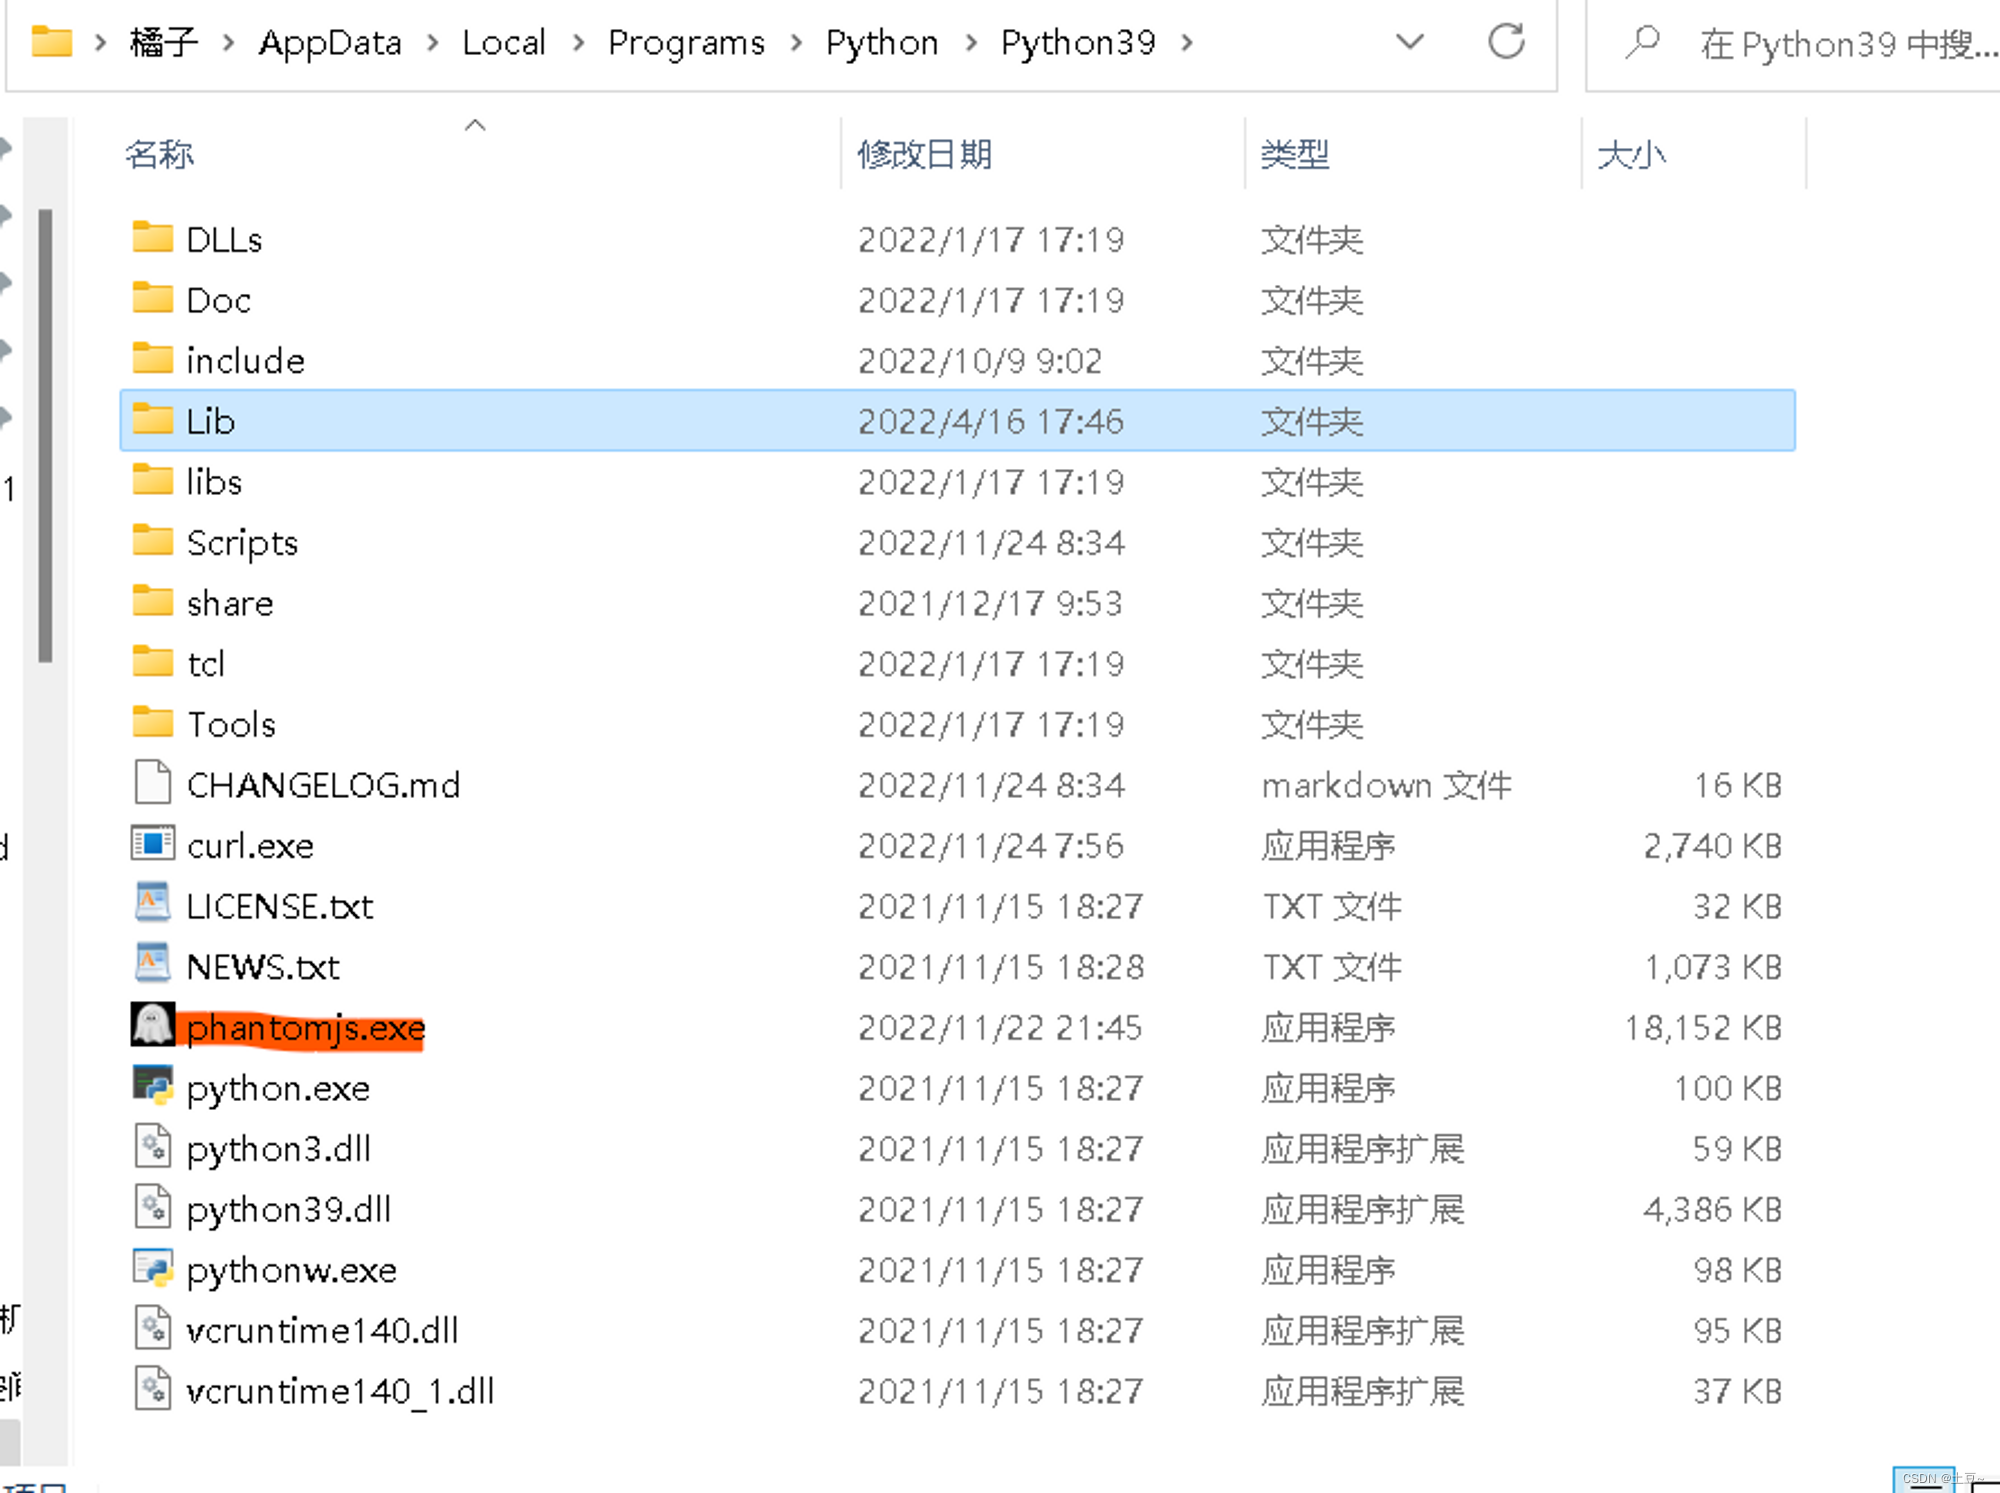Click the pythonw.exe file icon
The image size is (2000, 1493).
pos(153,1268)
